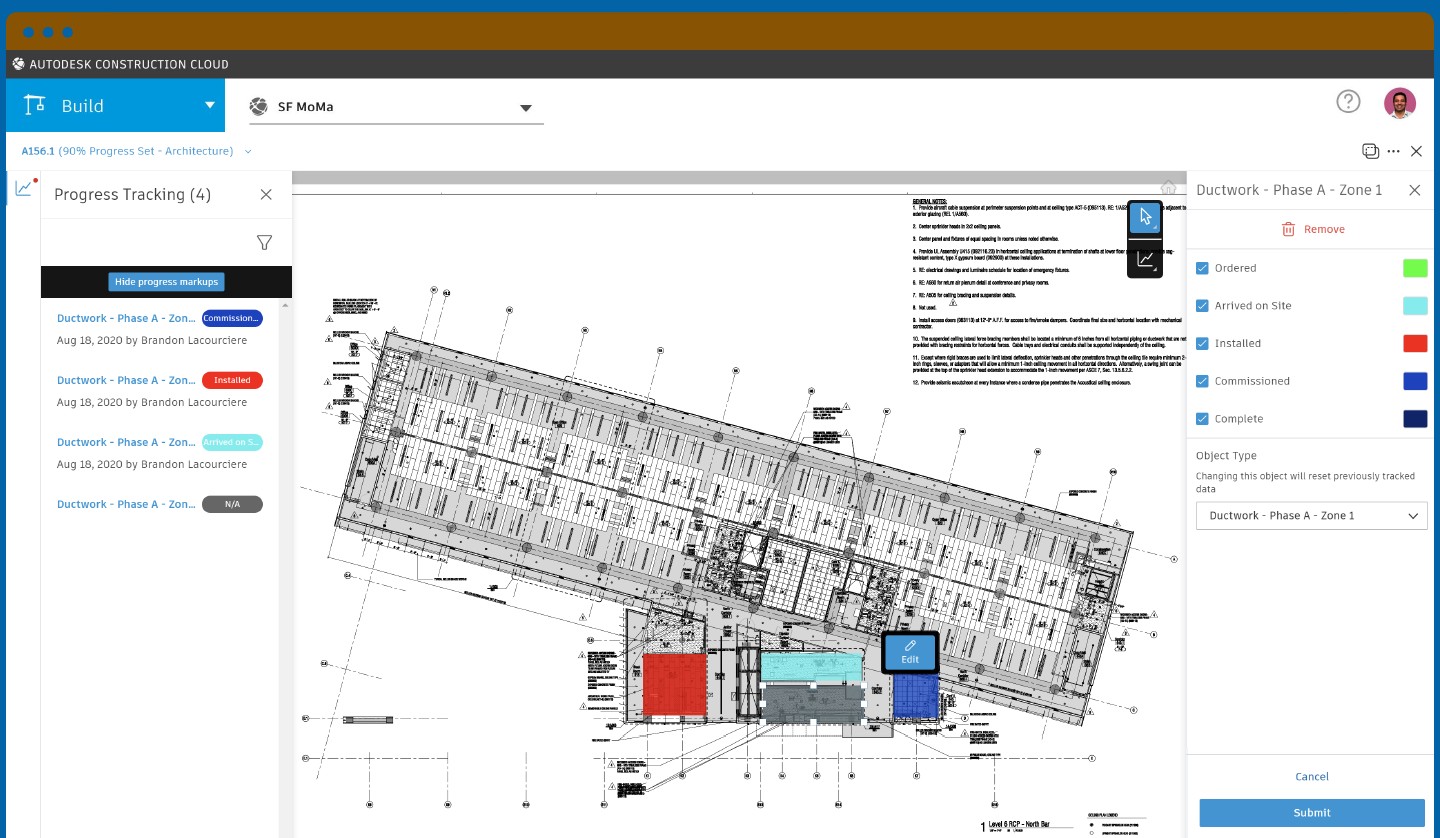Image resolution: width=1440 pixels, height=838 pixels.
Task: Select the Ductwork item marked N/A
Action: click(126, 504)
